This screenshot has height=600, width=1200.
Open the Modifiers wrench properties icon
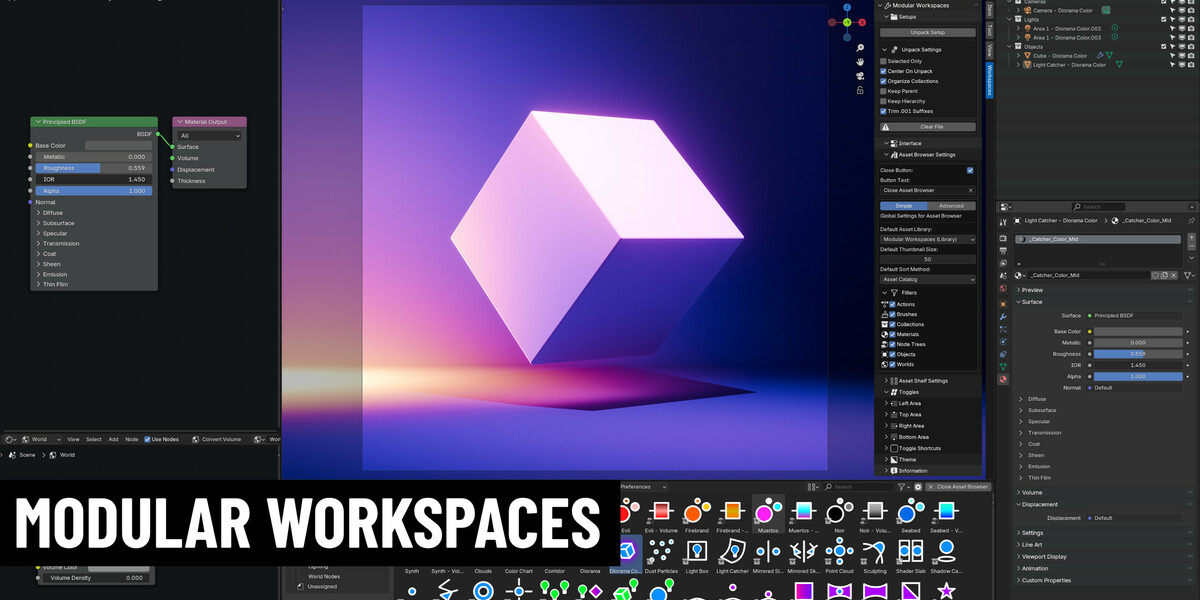click(1003, 315)
